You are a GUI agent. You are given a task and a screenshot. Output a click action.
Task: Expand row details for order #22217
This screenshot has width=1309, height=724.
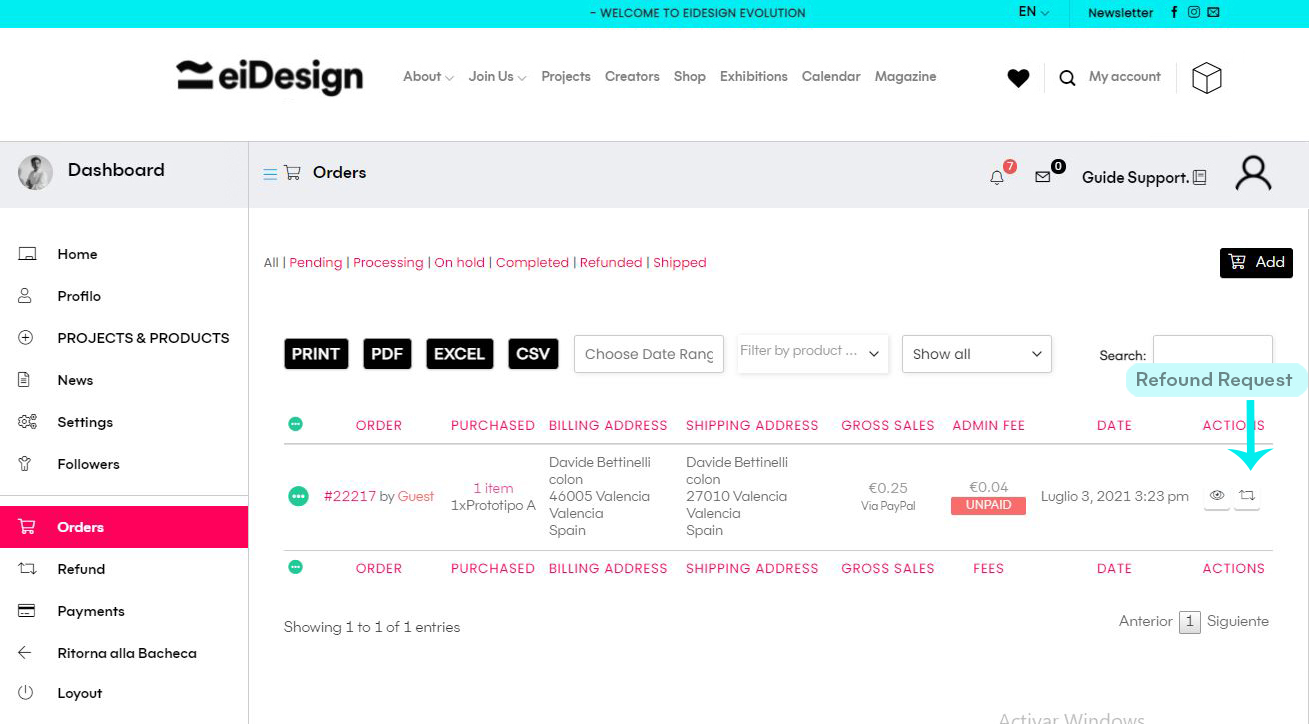(298, 496)
